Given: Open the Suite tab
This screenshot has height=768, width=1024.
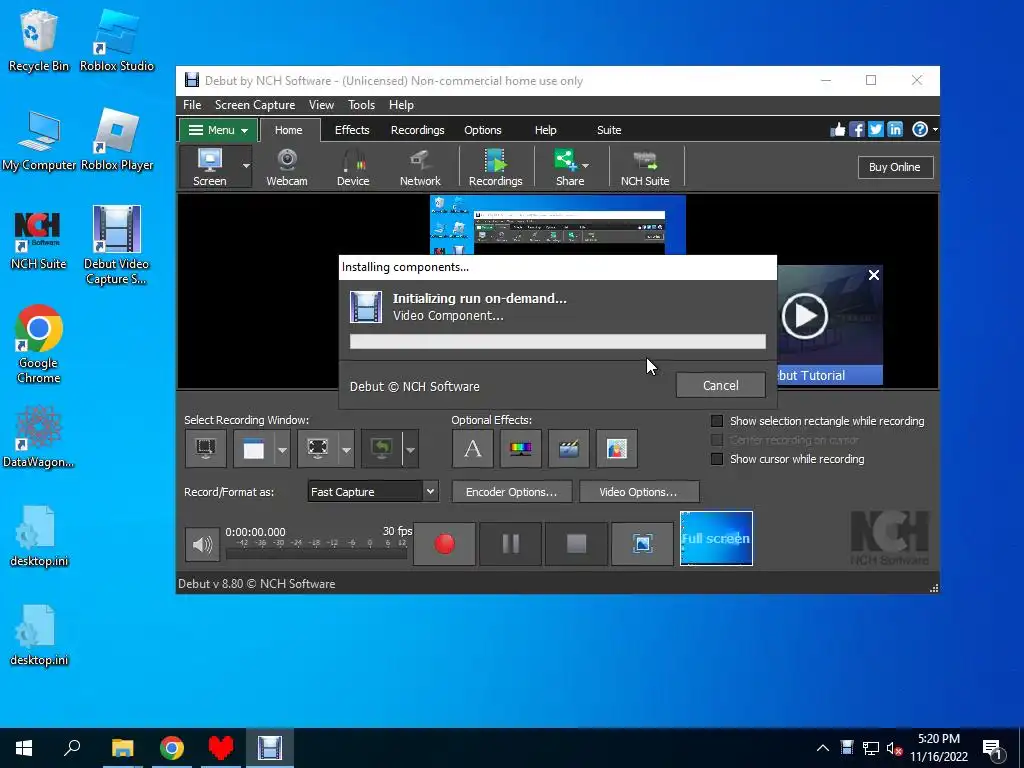Looking at the screenshot, I should 609,130.
